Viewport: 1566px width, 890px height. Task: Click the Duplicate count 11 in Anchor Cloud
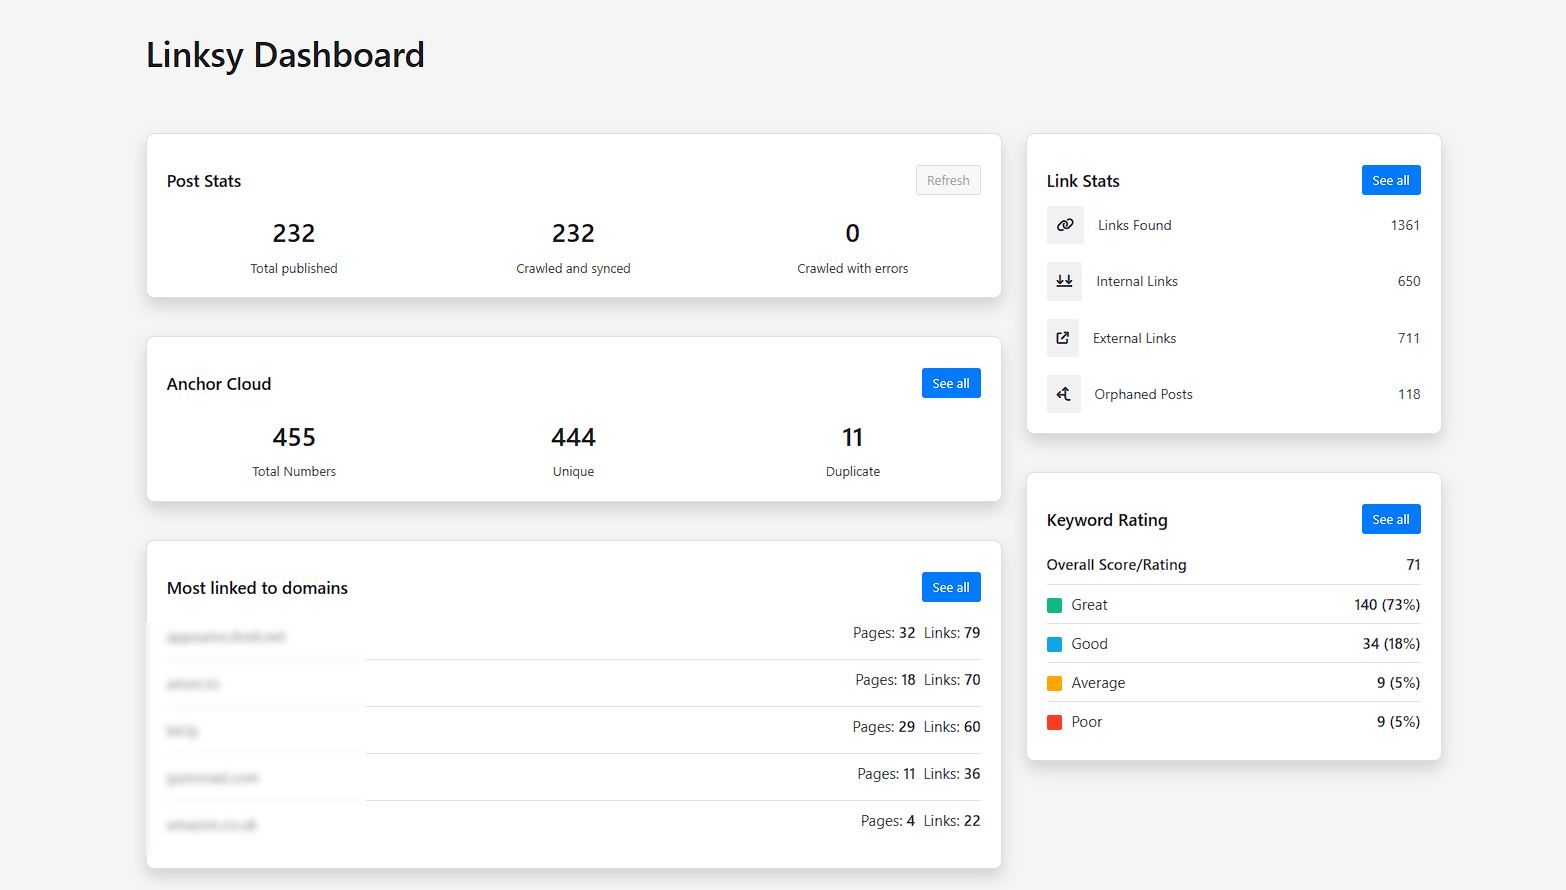click(x=852, y=437)
